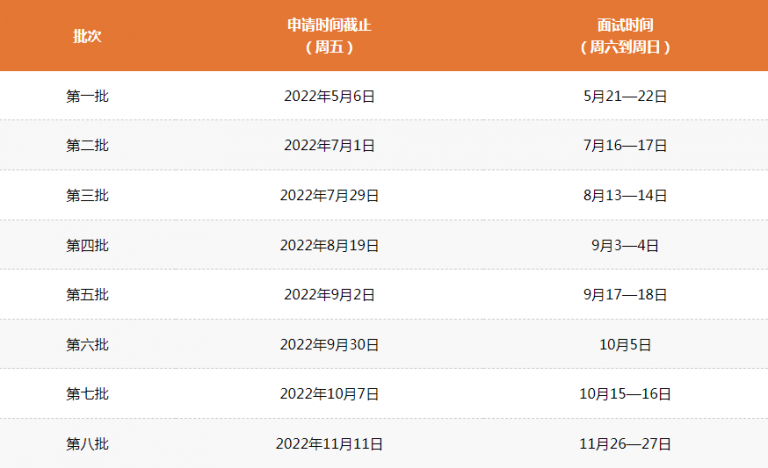
Task: Select the 2022年8月19日 deadline
Action: click(329, 246)
